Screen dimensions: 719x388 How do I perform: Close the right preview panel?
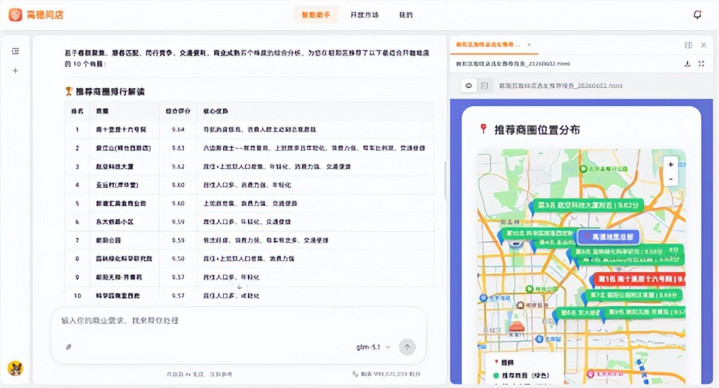[703, 45]
